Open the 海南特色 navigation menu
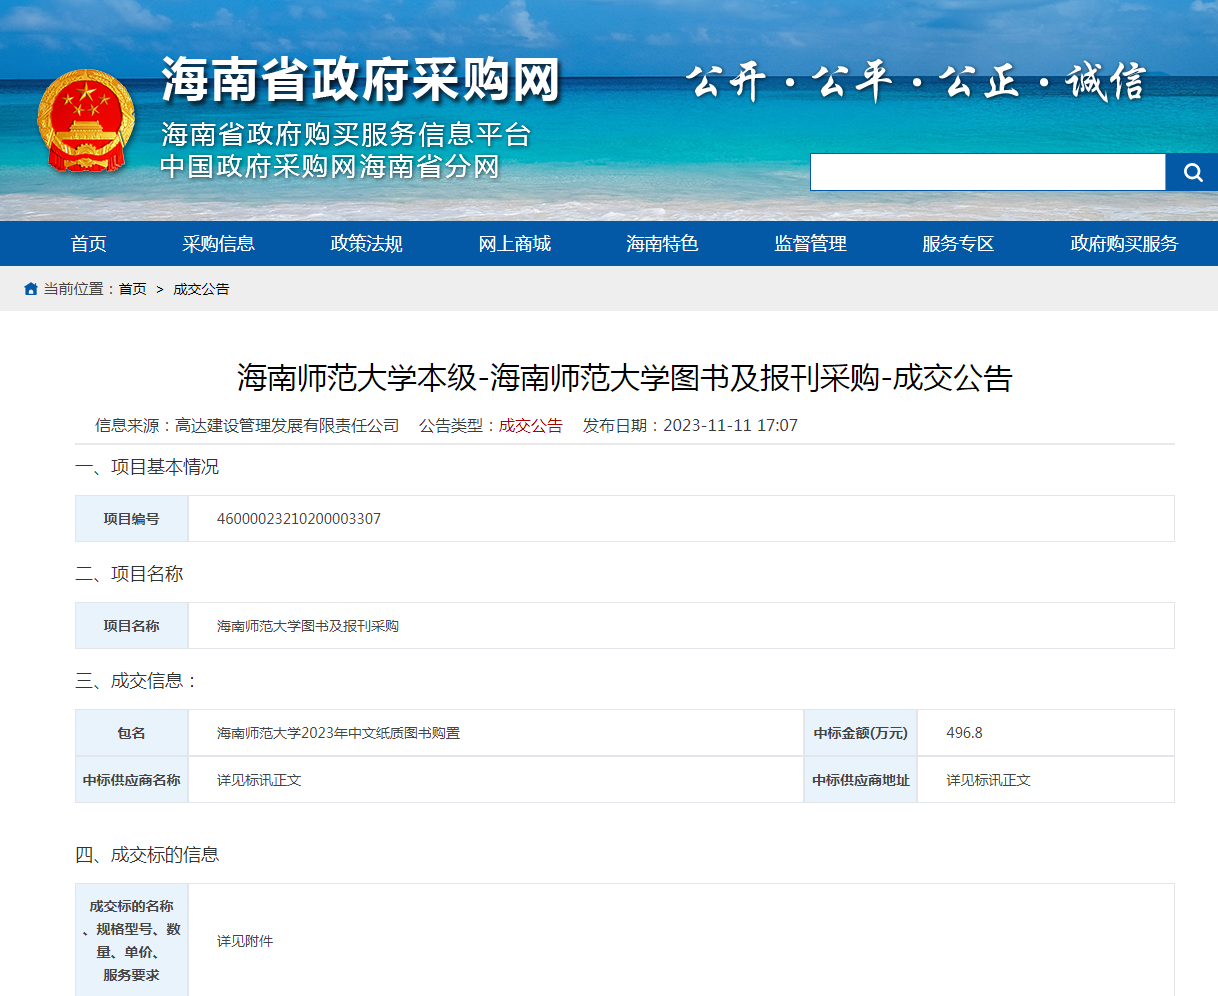This screenshot has height=996, width=1218. click(x=662, y=244)
